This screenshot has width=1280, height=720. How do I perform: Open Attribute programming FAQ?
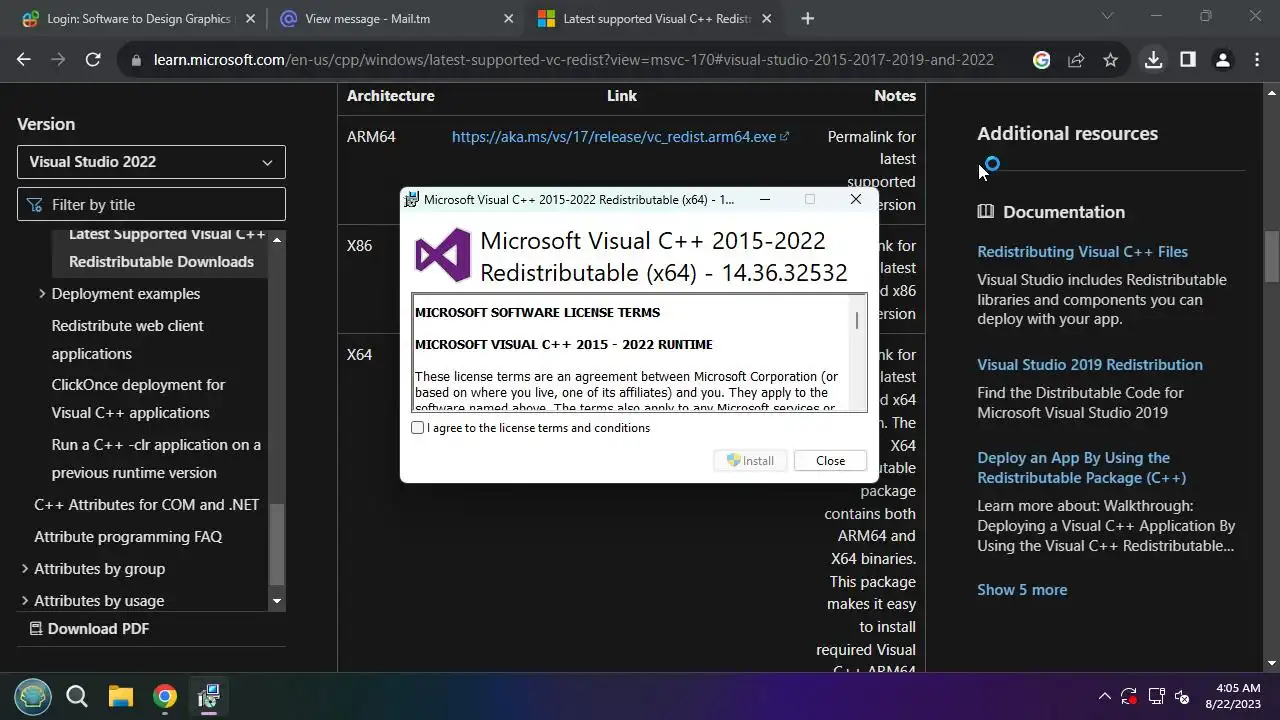tap(128, 537)
